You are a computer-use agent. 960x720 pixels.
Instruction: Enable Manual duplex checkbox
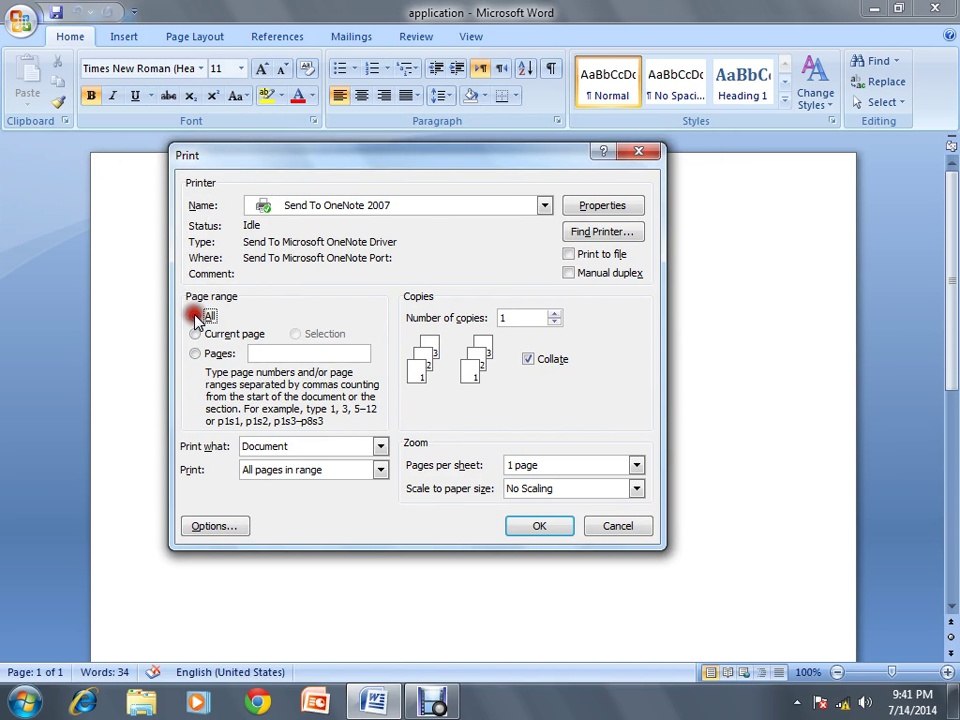(x=568, y=272)
